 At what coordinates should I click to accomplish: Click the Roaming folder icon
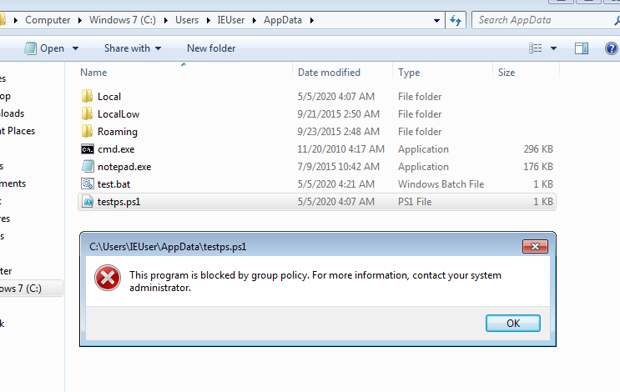(87, 131)
